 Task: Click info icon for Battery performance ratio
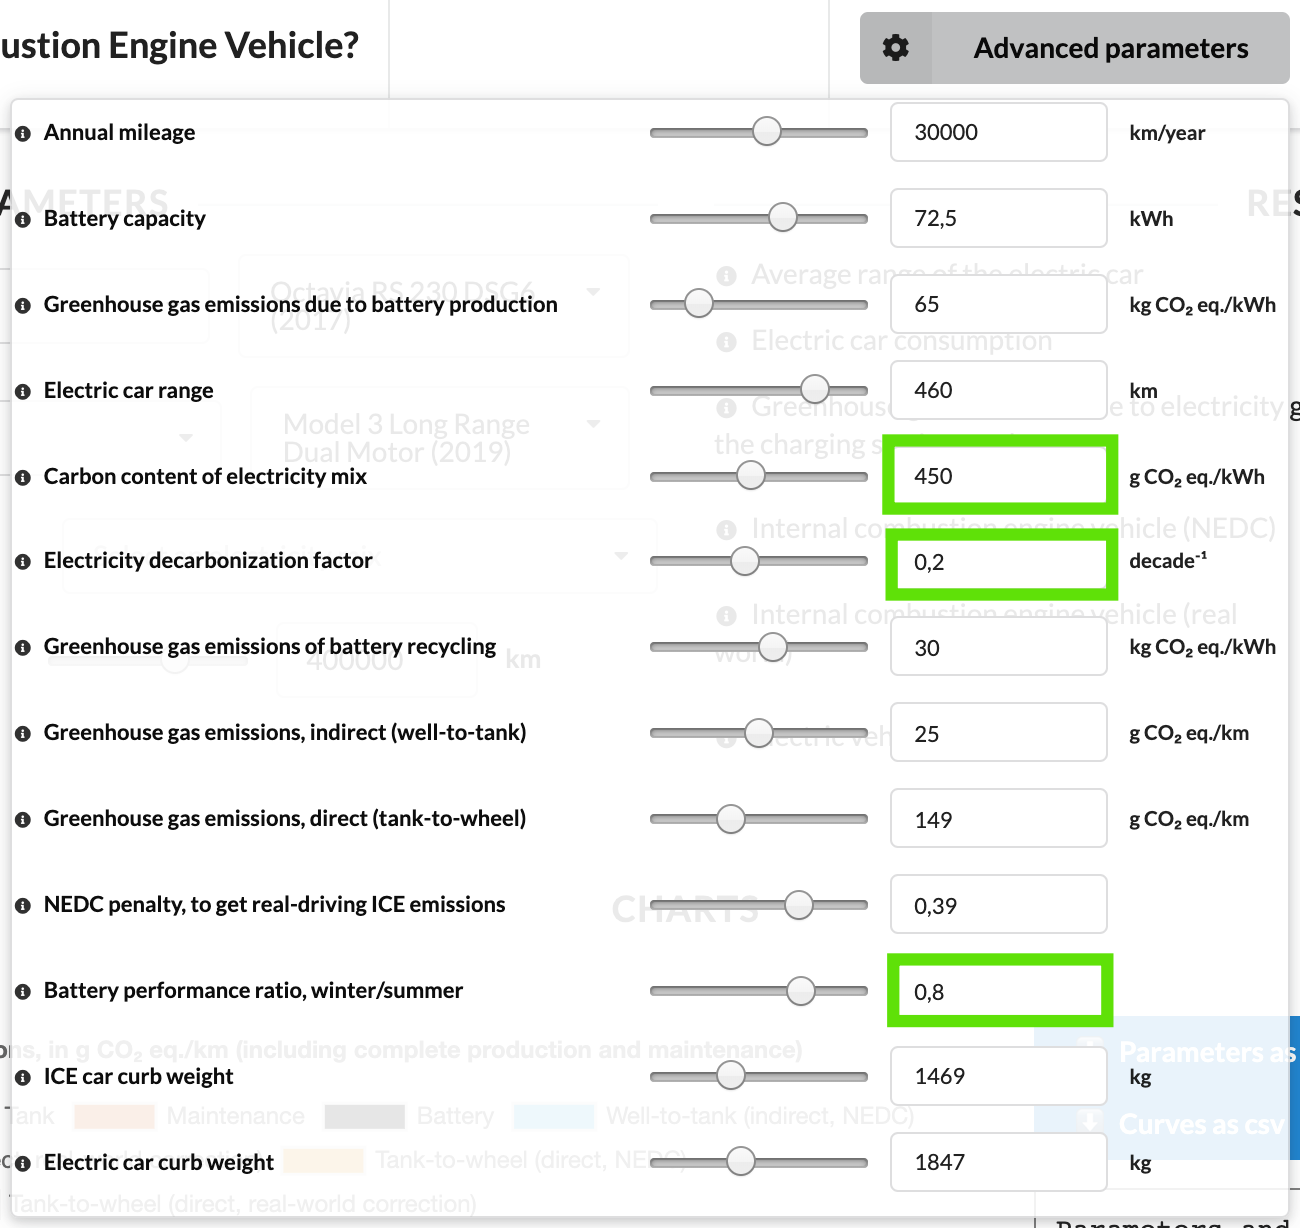pyautogui.click(x=23, y=992)
